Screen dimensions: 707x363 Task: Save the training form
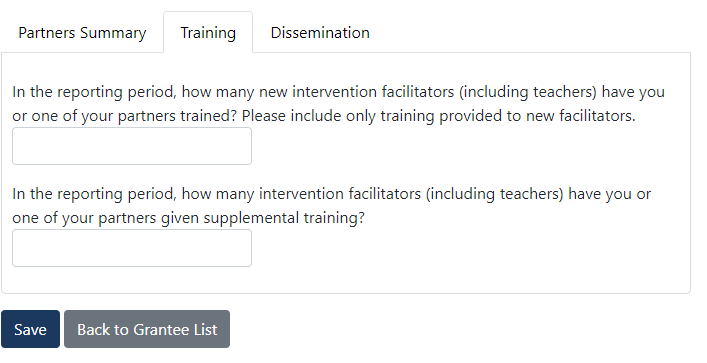[30, 329]
